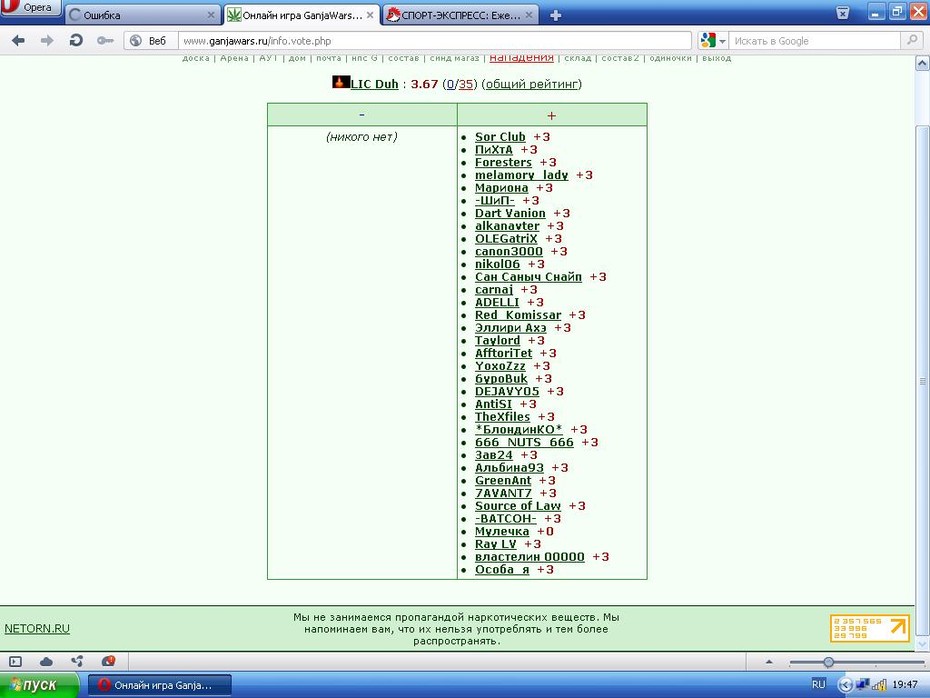Viewport: 930px width, 698px height.
Task: Open the NETORN.RU footer link
Action: pos(37,629)
